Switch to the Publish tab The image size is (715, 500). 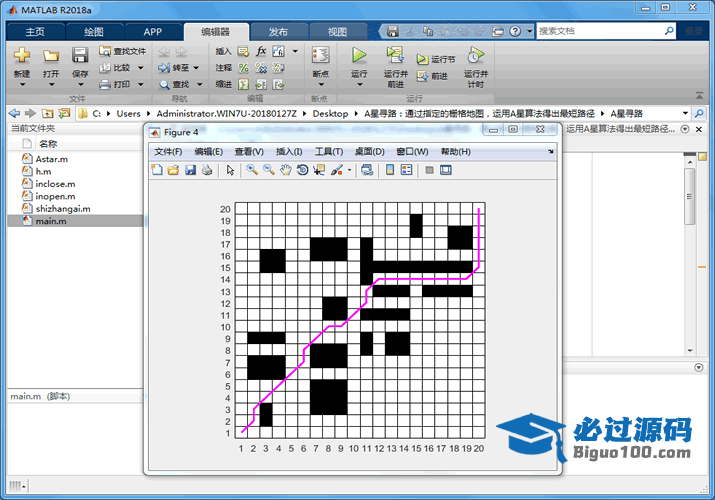point(278,31)
